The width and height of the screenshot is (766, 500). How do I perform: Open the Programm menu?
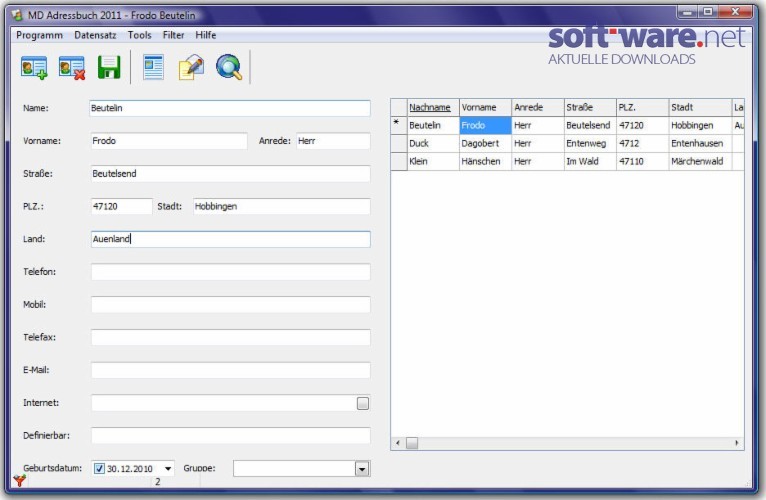[x=40, y=35]
